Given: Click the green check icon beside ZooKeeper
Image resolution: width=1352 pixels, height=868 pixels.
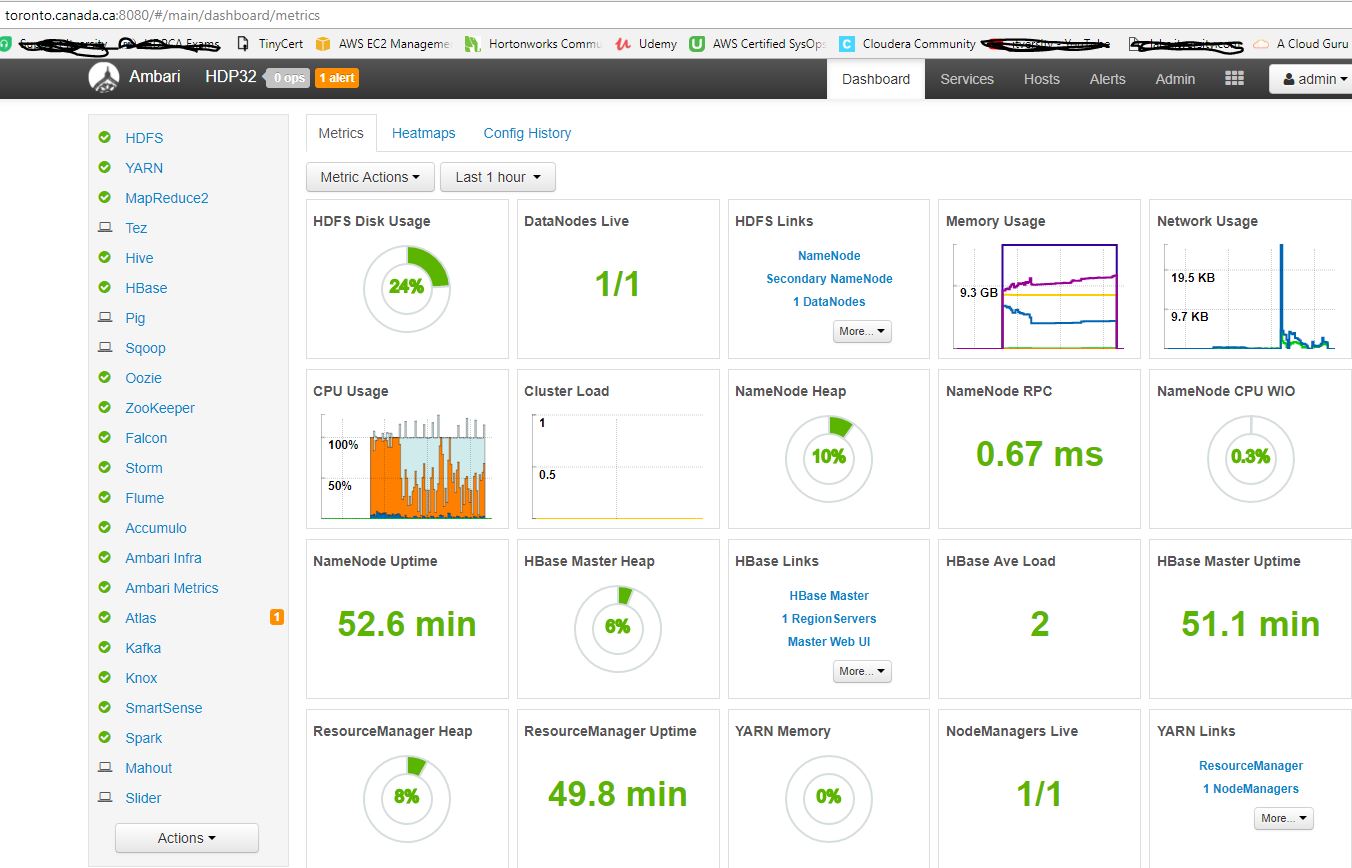Looking at the screenshot, I should coord(104,407).
